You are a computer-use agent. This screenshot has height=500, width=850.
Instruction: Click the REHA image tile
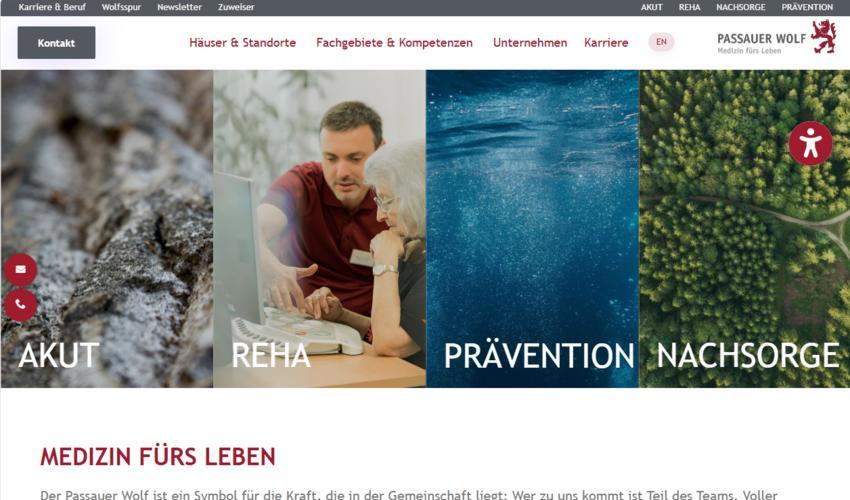[x=319, y=229]
